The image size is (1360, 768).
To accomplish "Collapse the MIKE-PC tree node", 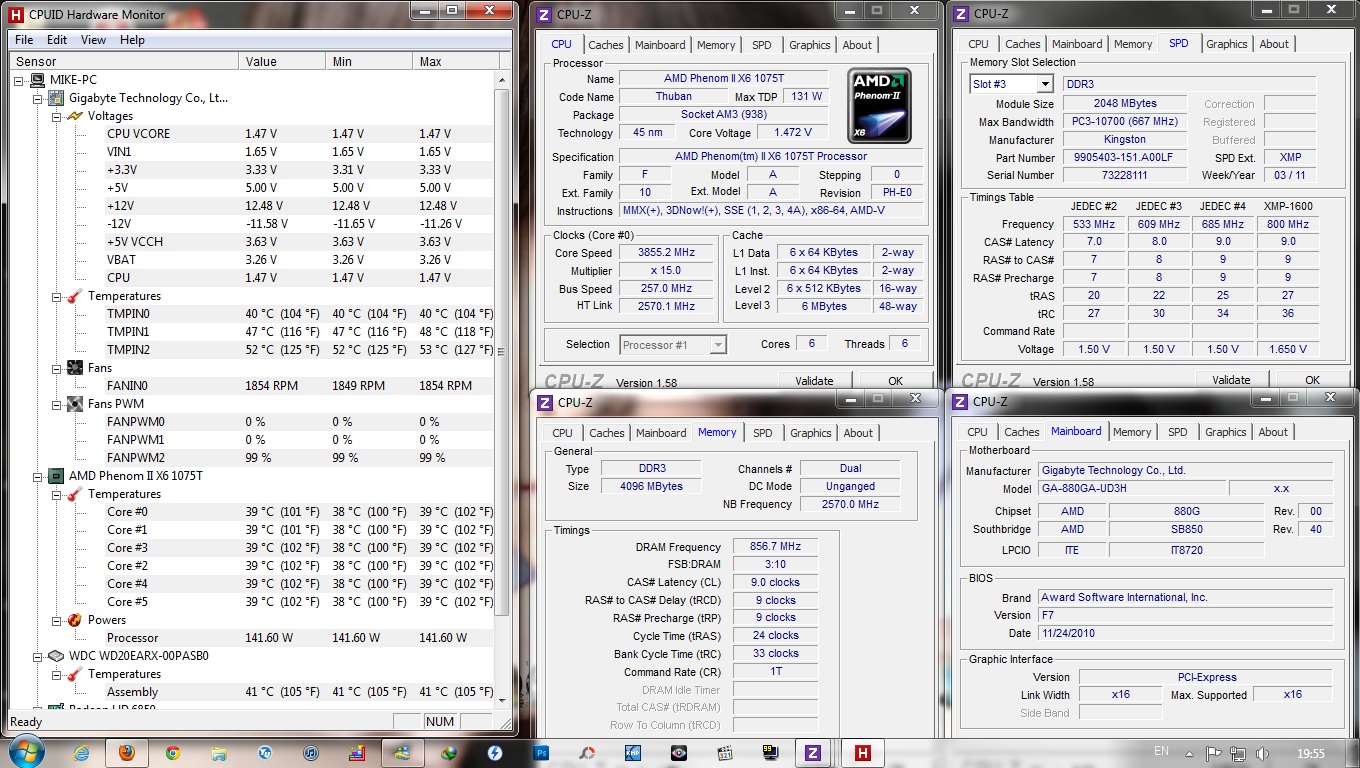I will 20,80.
